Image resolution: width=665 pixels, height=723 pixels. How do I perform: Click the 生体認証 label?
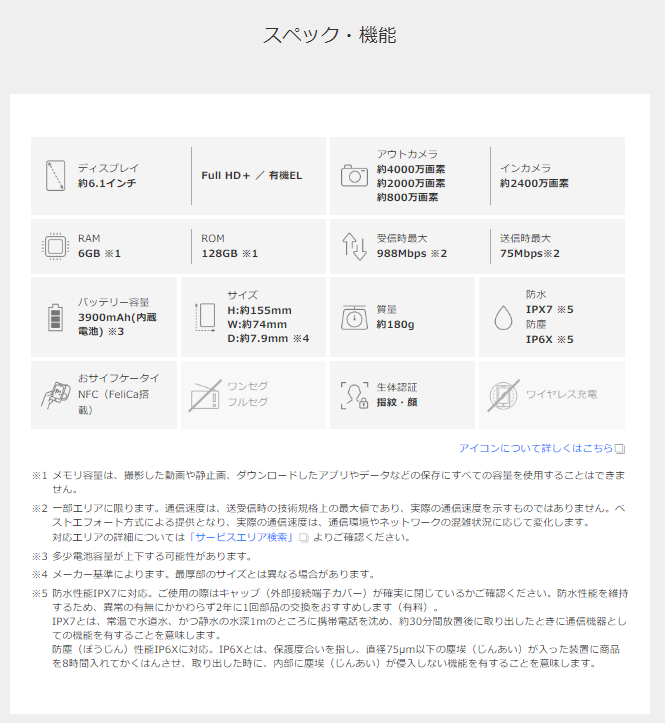pos(397,387)
